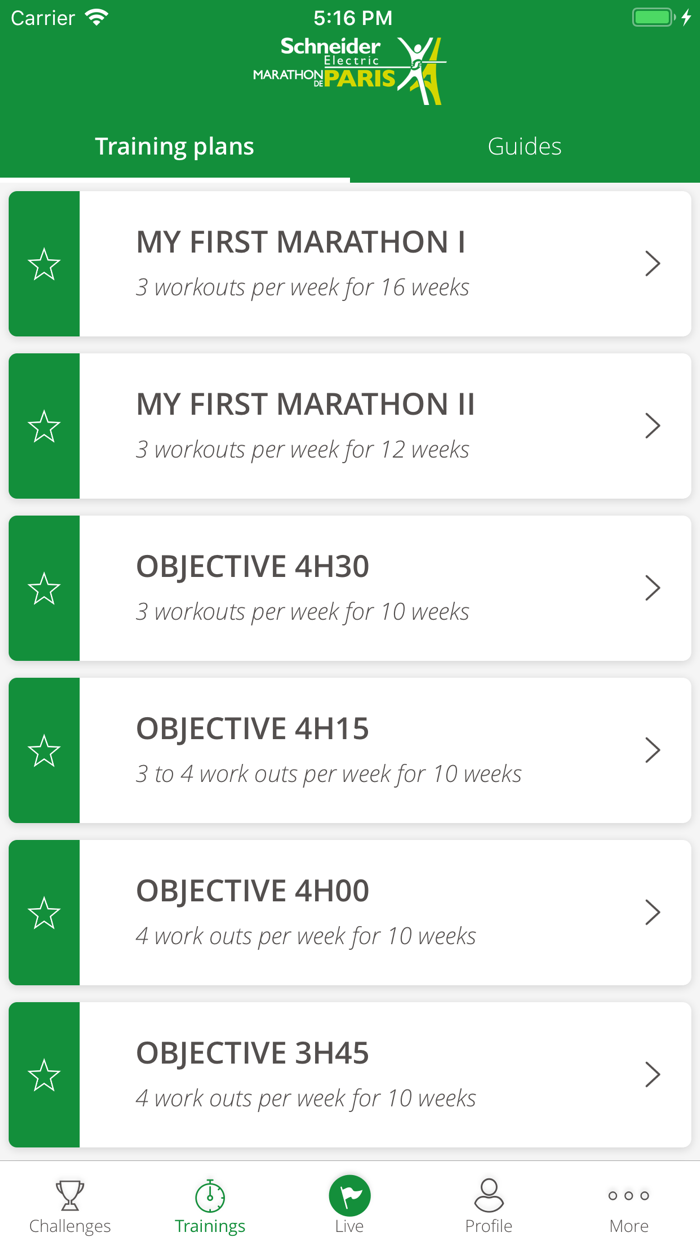
Task: Star the OBJECTIVE 4H30 training plan
Action: pos(44,588)
